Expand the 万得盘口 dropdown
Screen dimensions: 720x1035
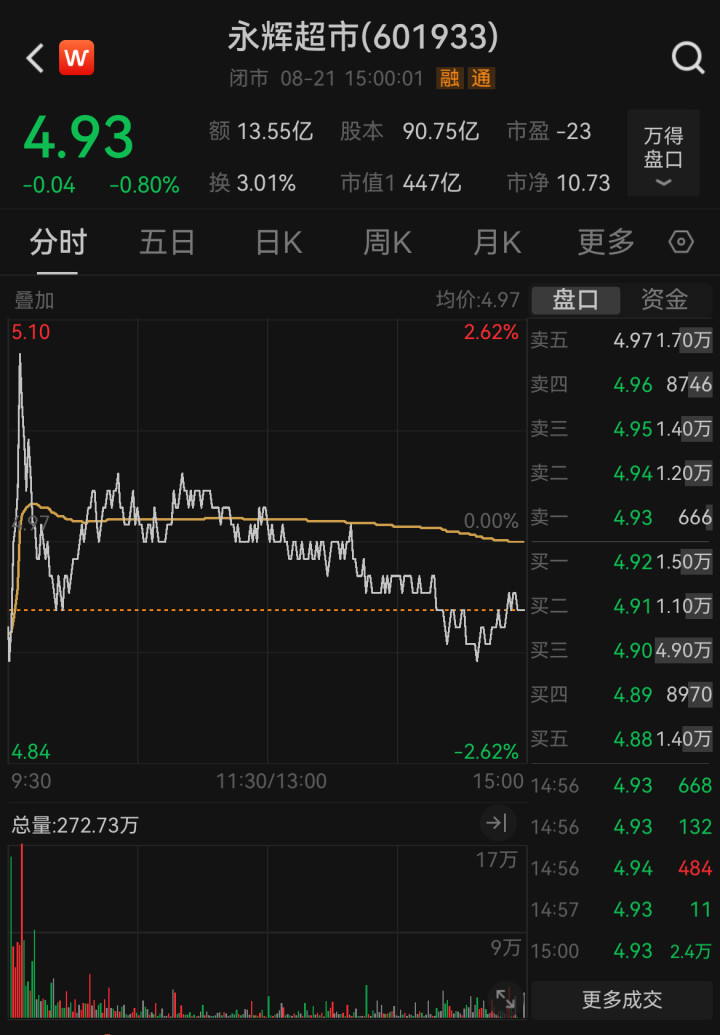point(663,153)
